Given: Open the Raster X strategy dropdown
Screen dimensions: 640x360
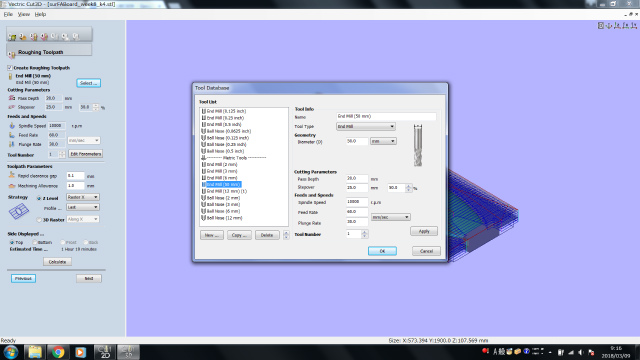Looking at the screenshot, I should 83,197.
